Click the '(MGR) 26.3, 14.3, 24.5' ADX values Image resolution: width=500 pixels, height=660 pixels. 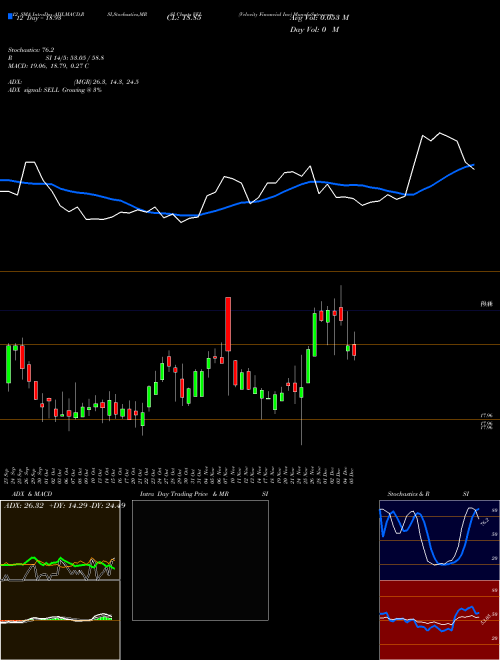coord(106,82)
